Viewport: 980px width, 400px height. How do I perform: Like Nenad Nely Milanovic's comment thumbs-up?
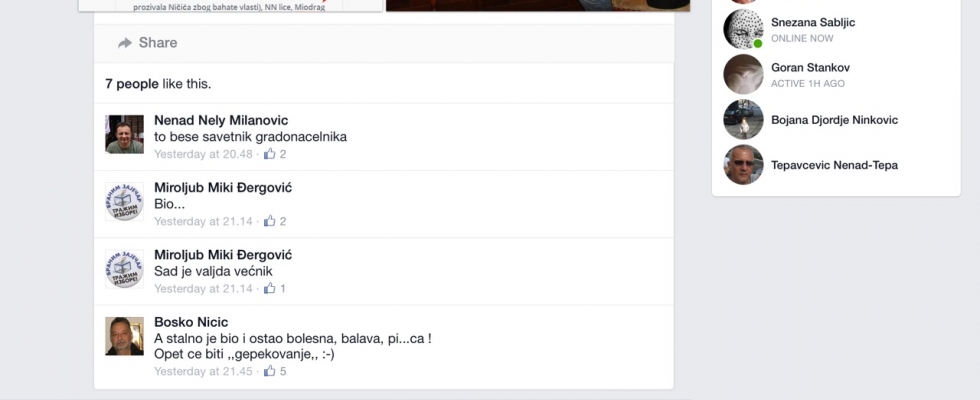coord(269,154)
